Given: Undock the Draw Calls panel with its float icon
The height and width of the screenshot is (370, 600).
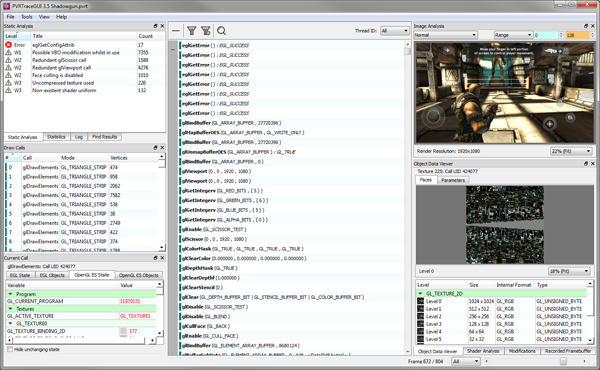Looking at the screenshot, I should (x=155, y=147).
